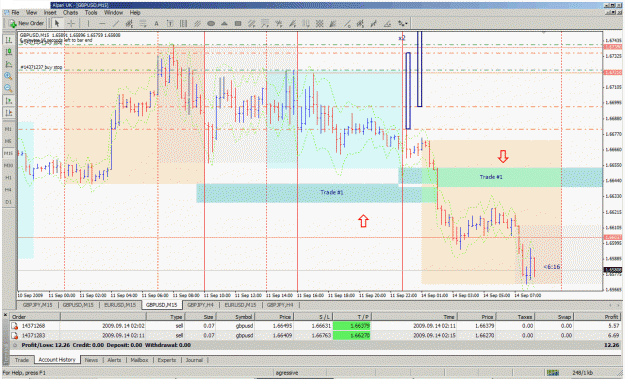Click the green T/P cell 1.66379

coord(352,326)
